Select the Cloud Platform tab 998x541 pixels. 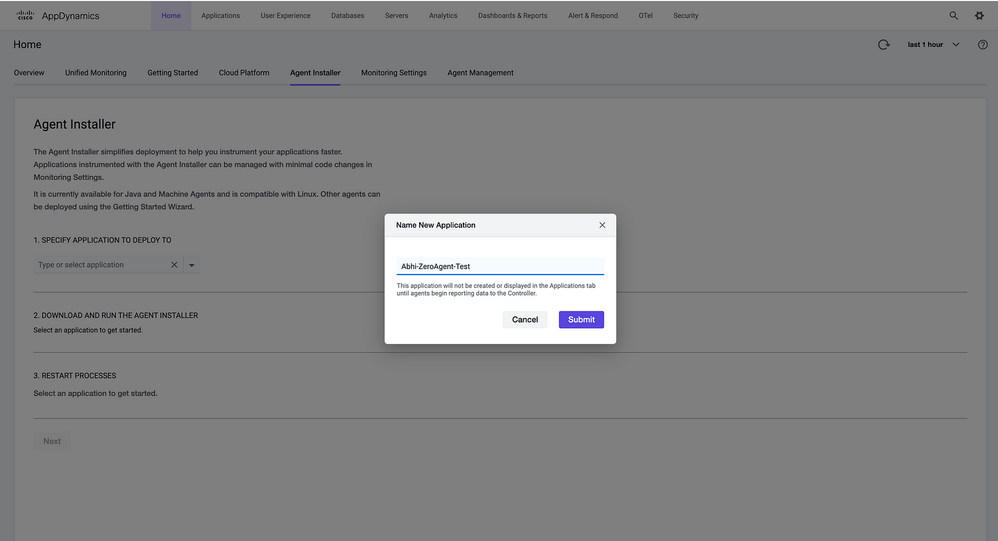coord(244,73)
